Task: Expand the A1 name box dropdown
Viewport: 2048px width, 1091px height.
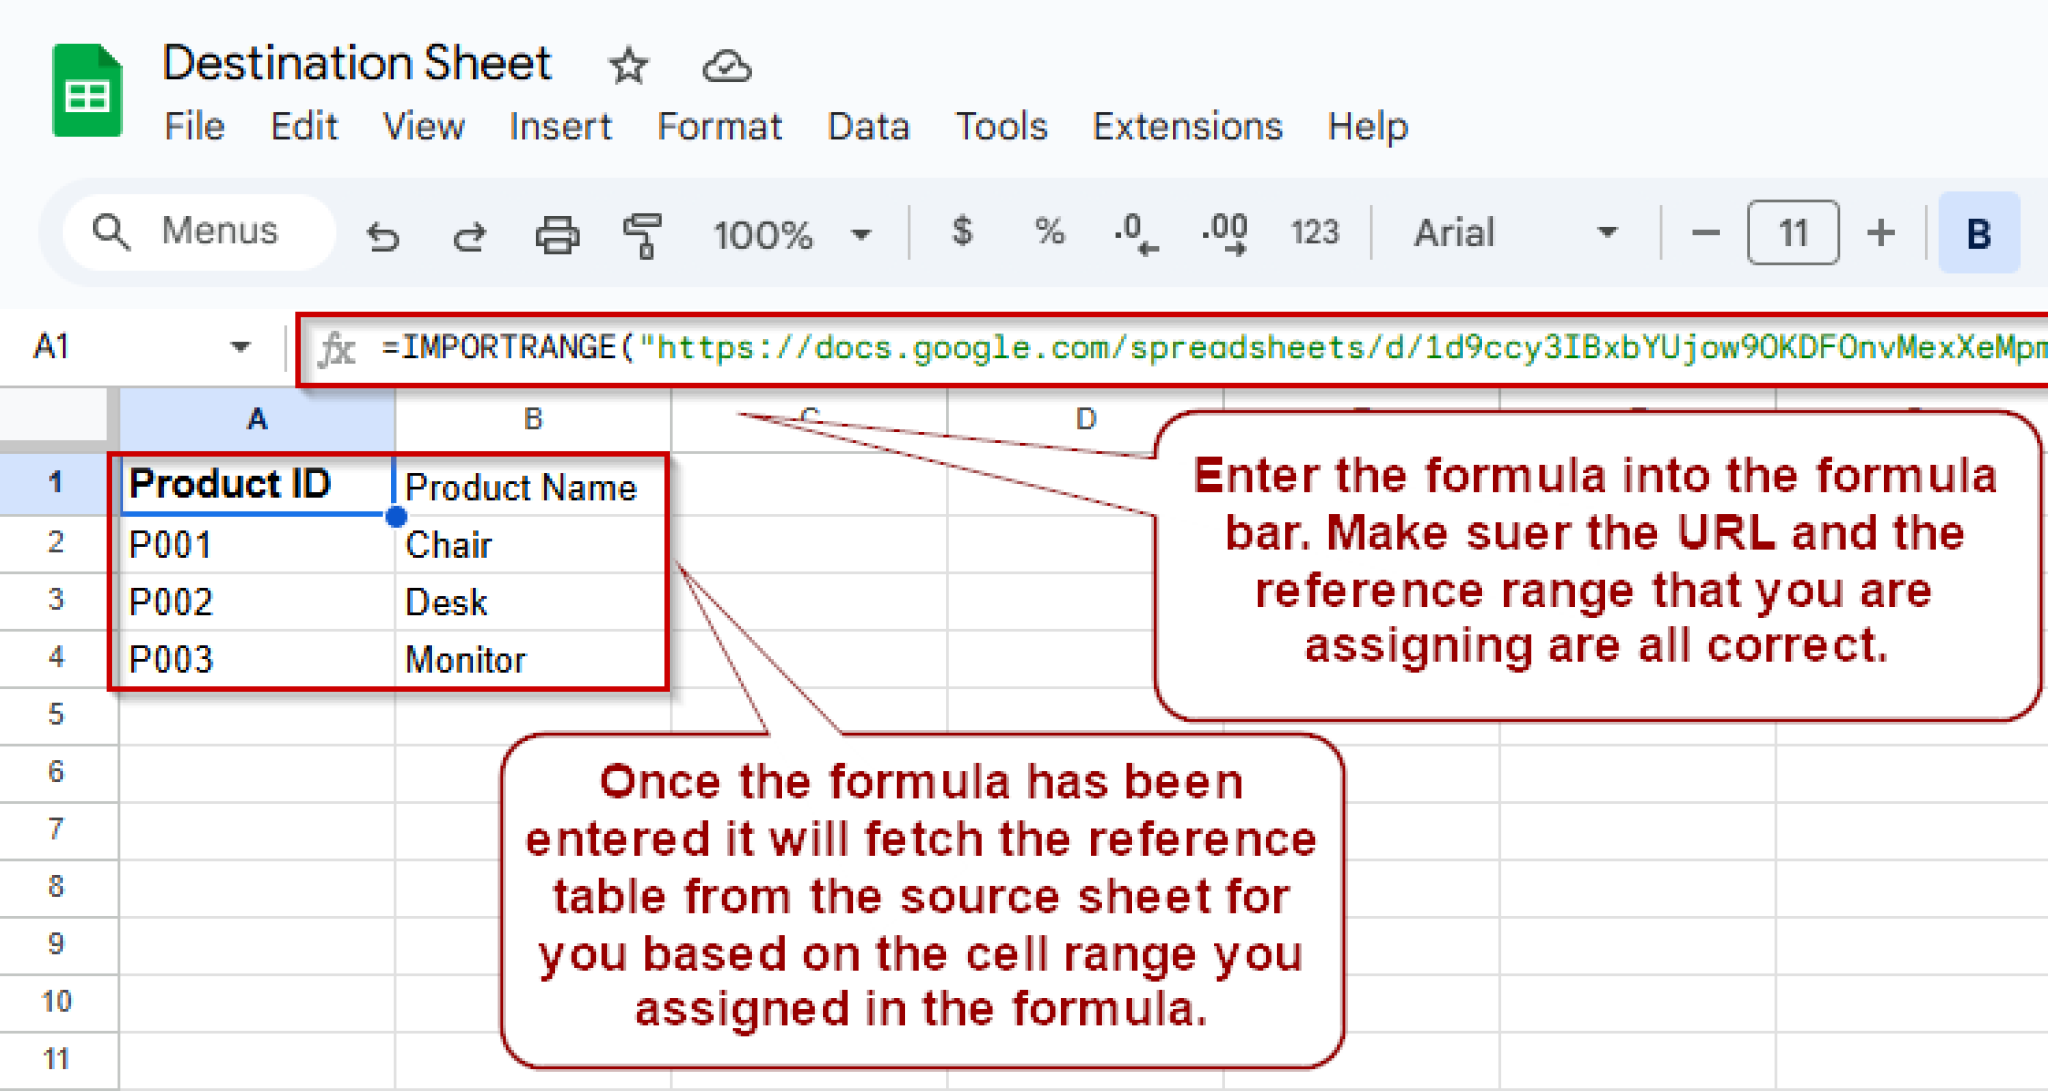Action: pyautogui.click(x=240, y=346)
